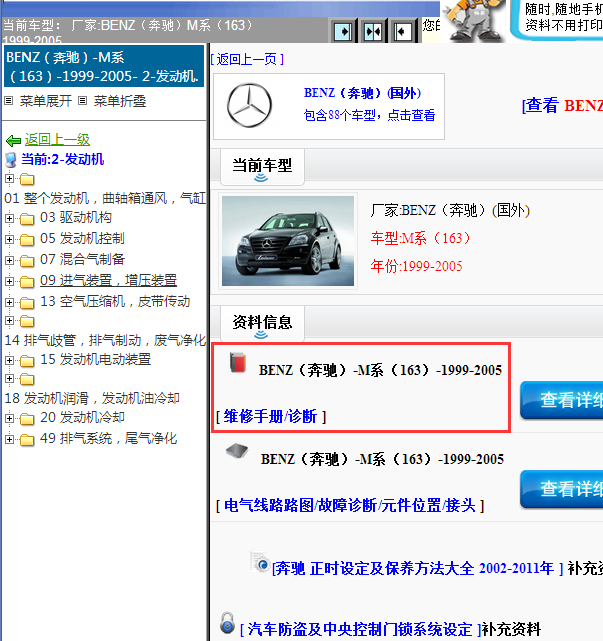603x641 pixels.
Task: Click the 车型:M系（163） red text
Action: coord(421,238)
